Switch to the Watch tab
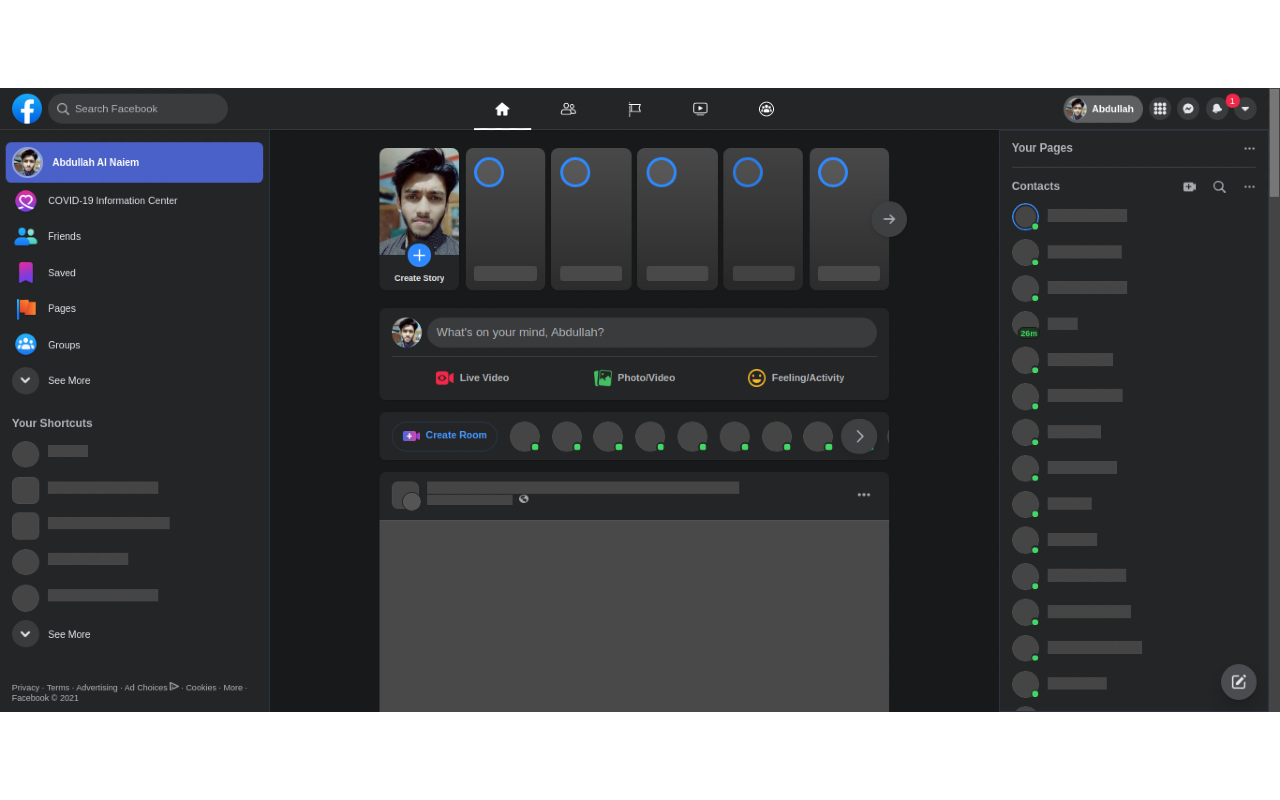1280x800 pixels. [700, 109]
